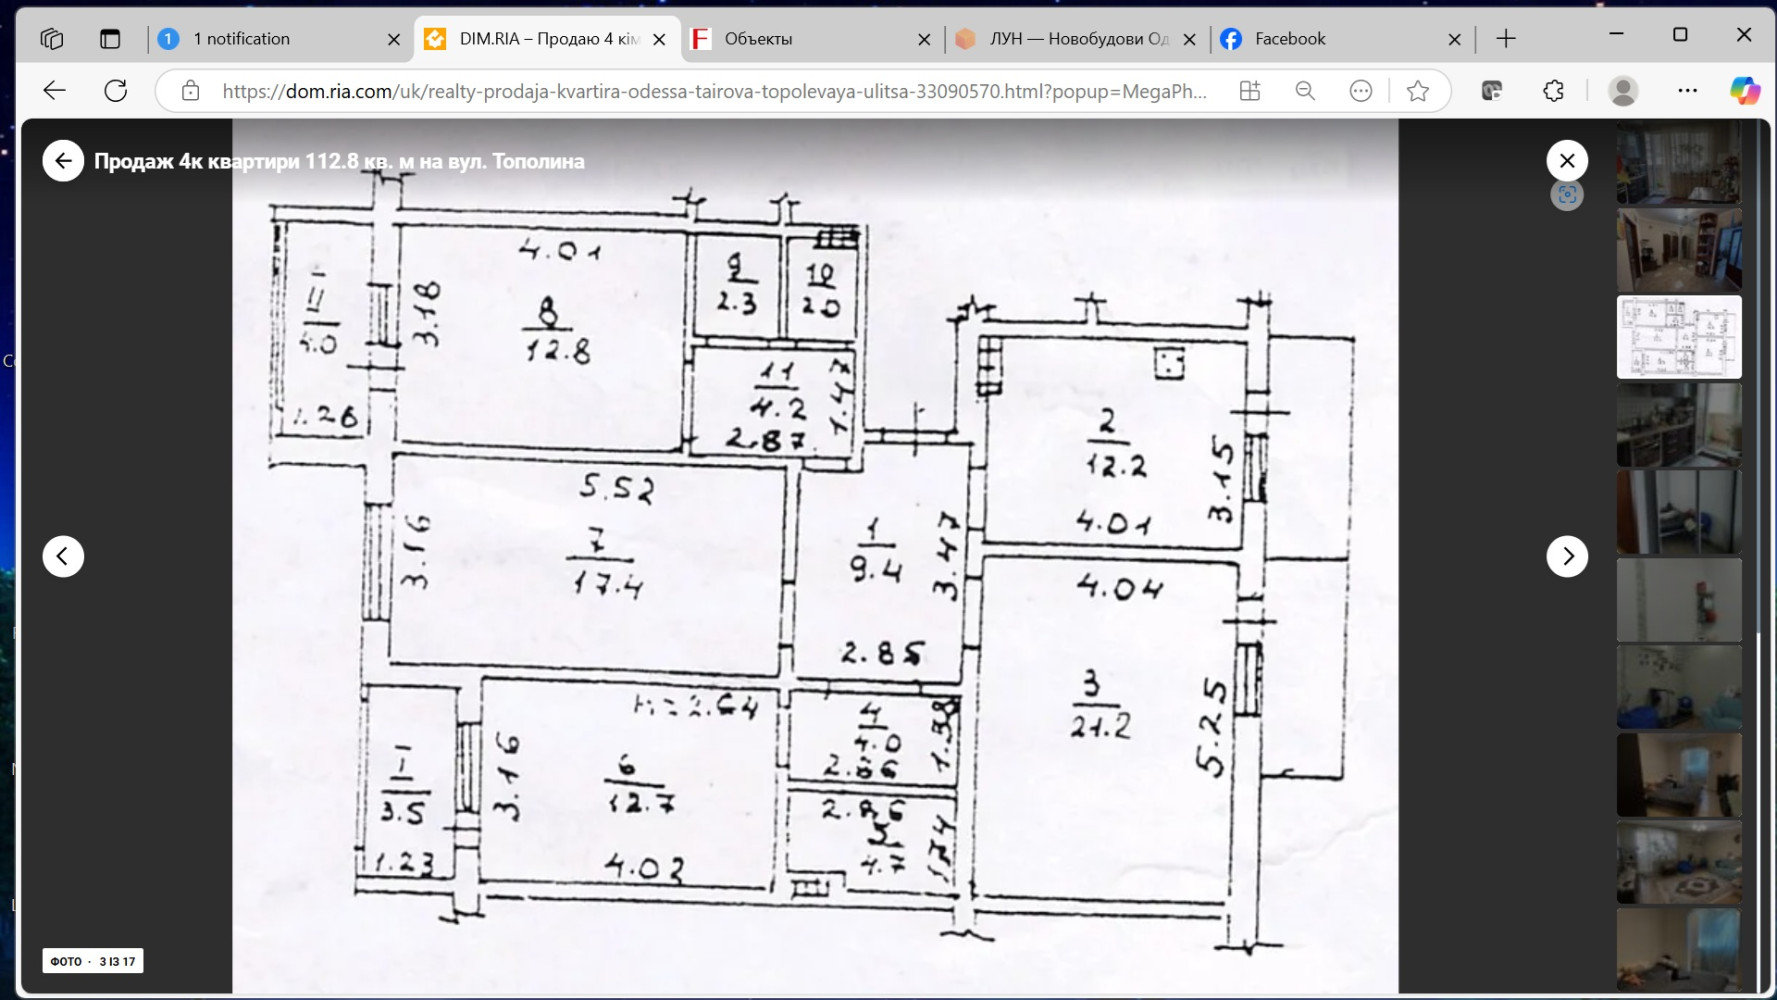Close the Объекты tab

924,39
